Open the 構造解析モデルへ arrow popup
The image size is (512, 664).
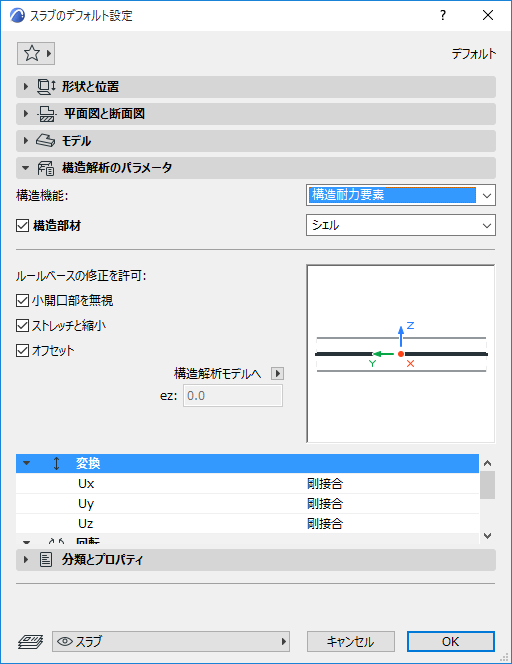coord(277,374)
